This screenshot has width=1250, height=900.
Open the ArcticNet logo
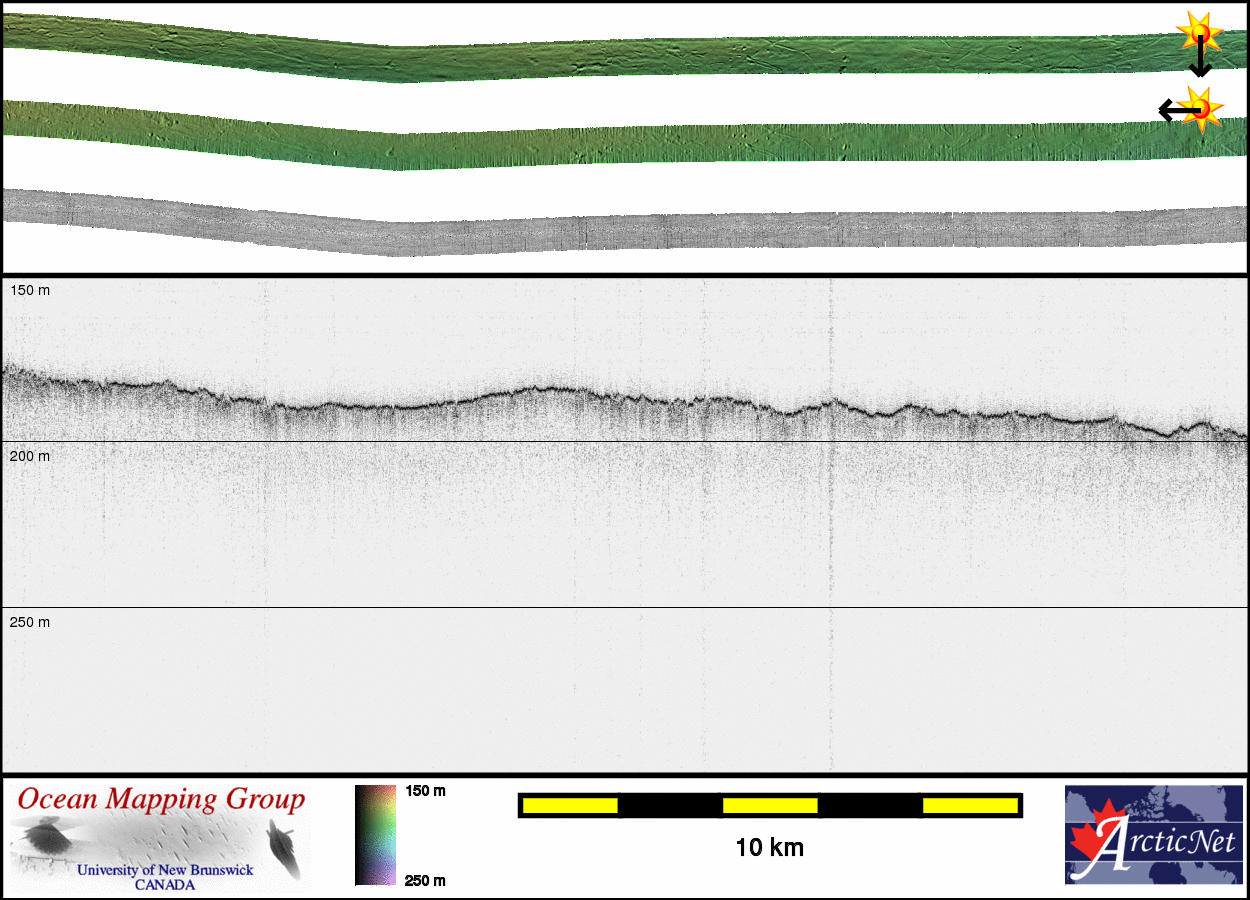[x=1153, y=834]
